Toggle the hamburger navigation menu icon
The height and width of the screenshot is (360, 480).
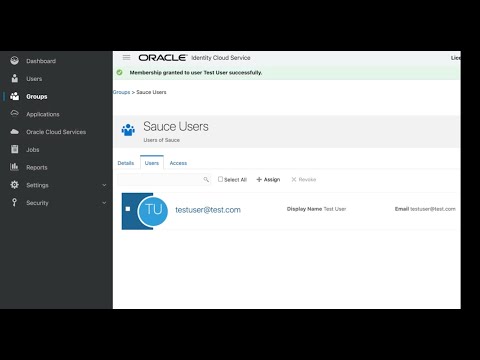[x=126, y=57]
